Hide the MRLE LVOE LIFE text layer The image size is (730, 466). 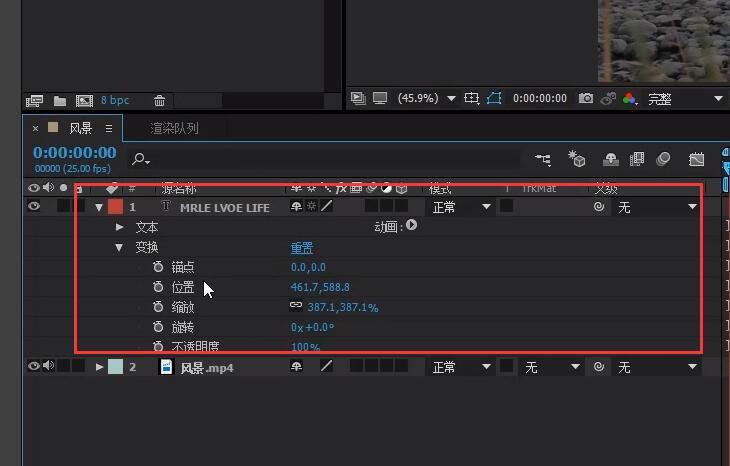pos(34,206)
